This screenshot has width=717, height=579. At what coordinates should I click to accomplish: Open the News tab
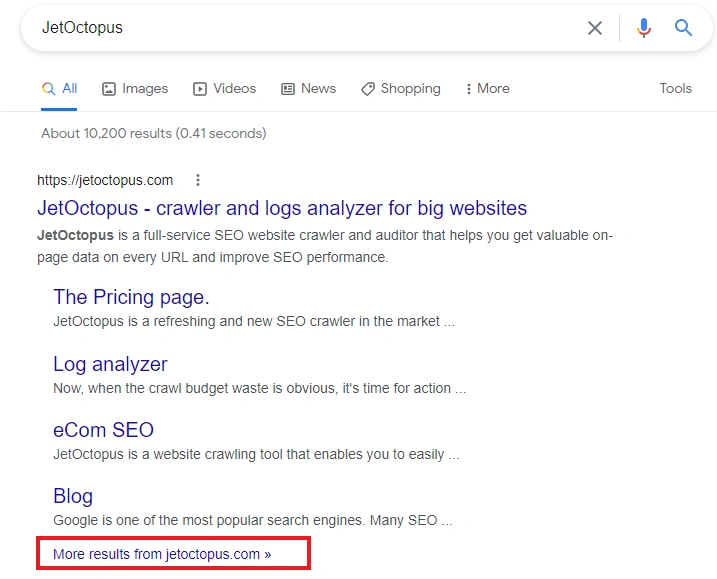pos(308,88)
